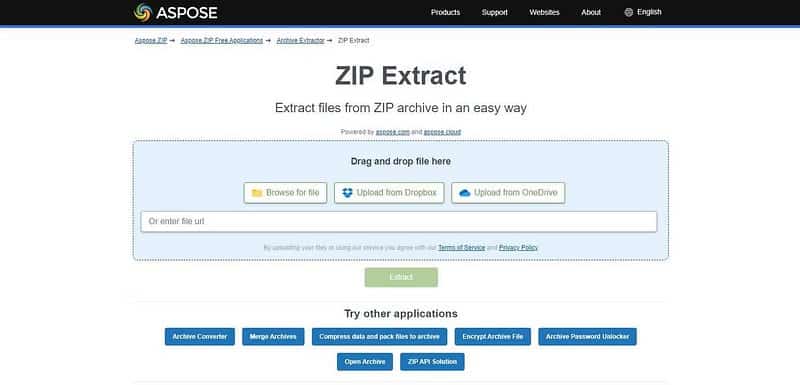Viewport: 800px width, 385px height.
Task: Click the file URL input field
Action: 399,222
